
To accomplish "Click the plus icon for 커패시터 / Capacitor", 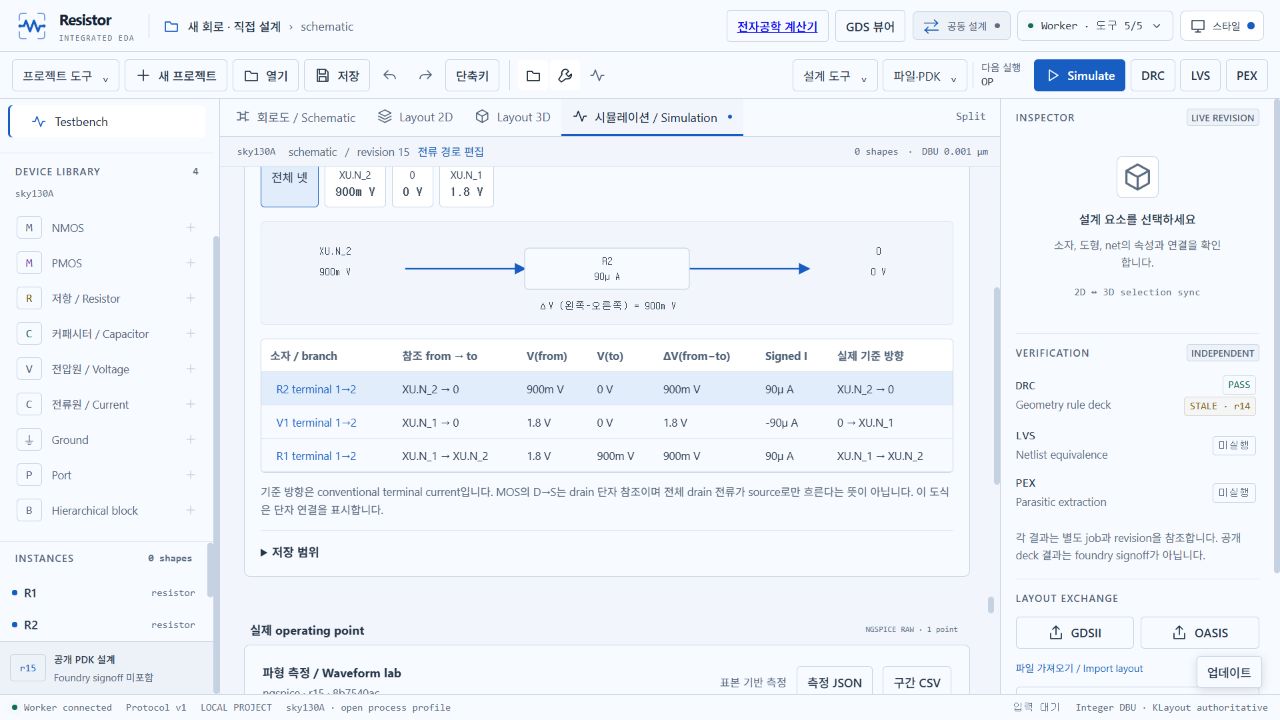I will [x=190, y=334].
